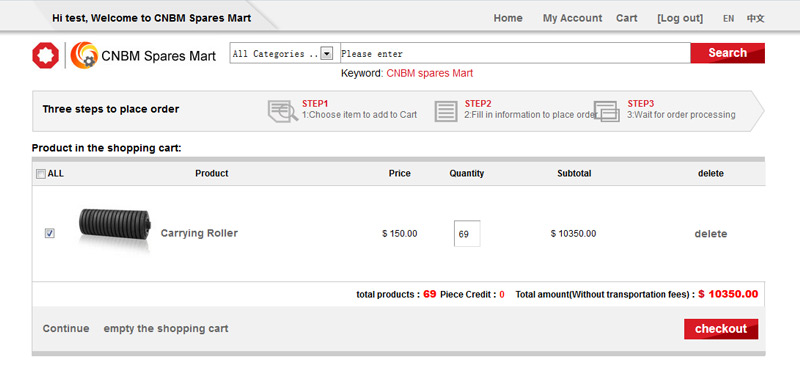This screenshot has width=800, height=383.
Task: Click the total products count 69
Action: point(430,294)
